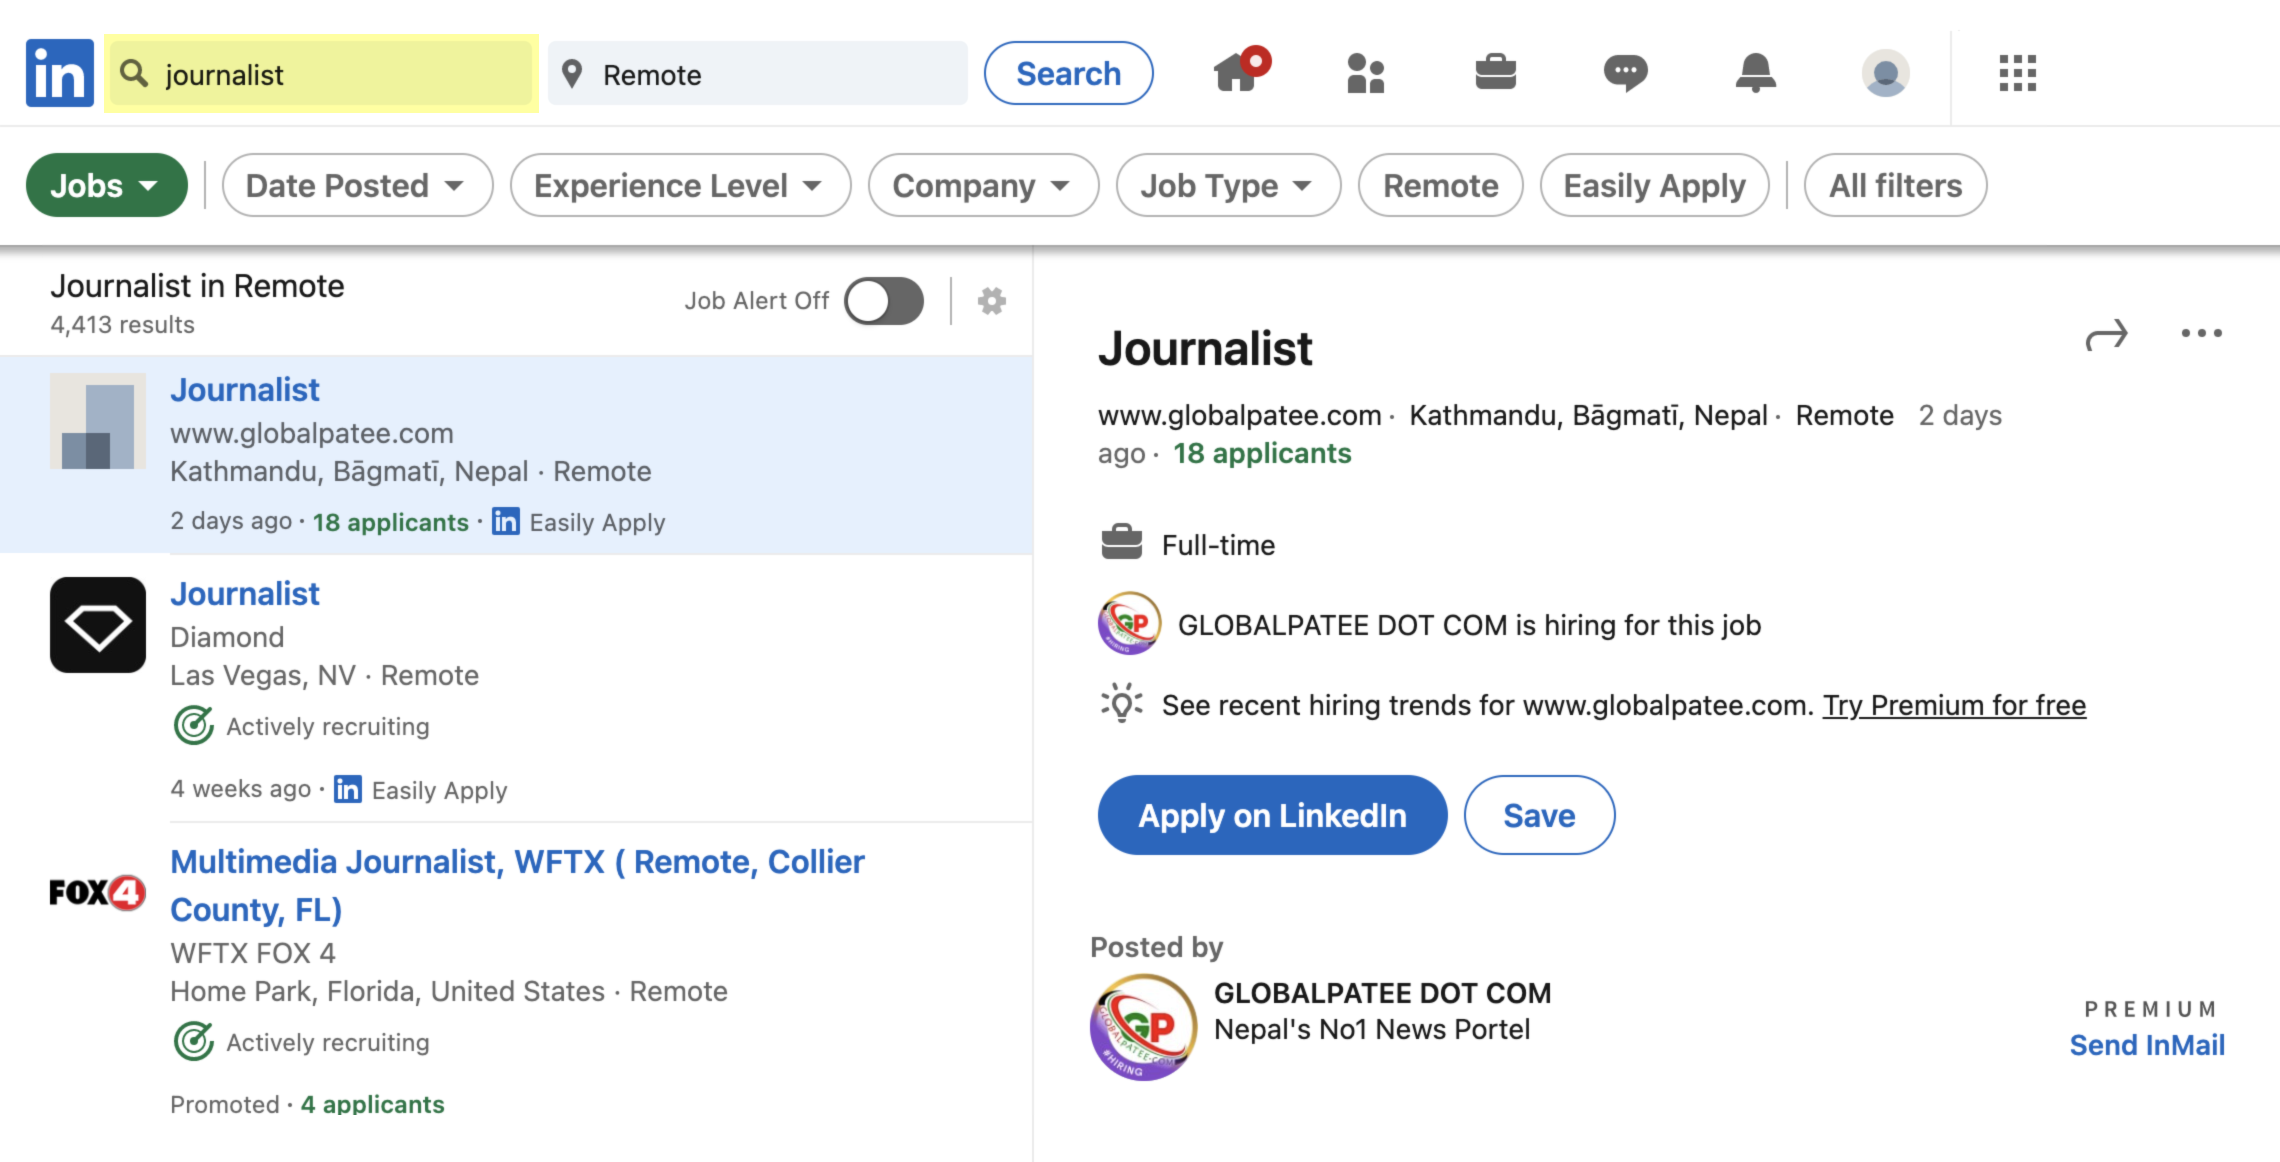The height and width of the screenshot is (1162, 2280).
Task: Click 18 applicants in the job detail
Action: pyautogui.click(x=1262, y=453)
